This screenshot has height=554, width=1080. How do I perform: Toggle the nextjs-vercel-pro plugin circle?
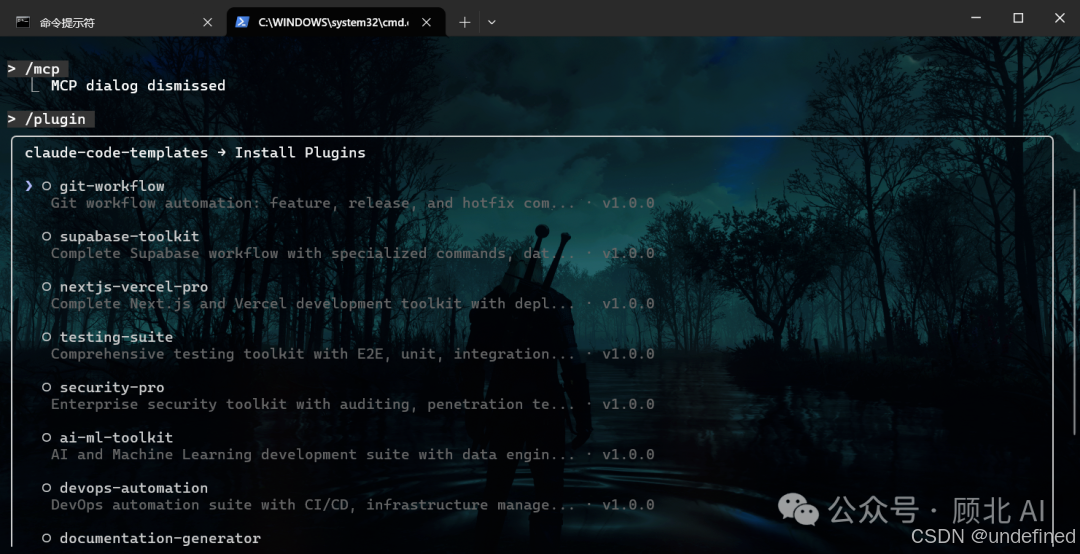click(47, 287)
